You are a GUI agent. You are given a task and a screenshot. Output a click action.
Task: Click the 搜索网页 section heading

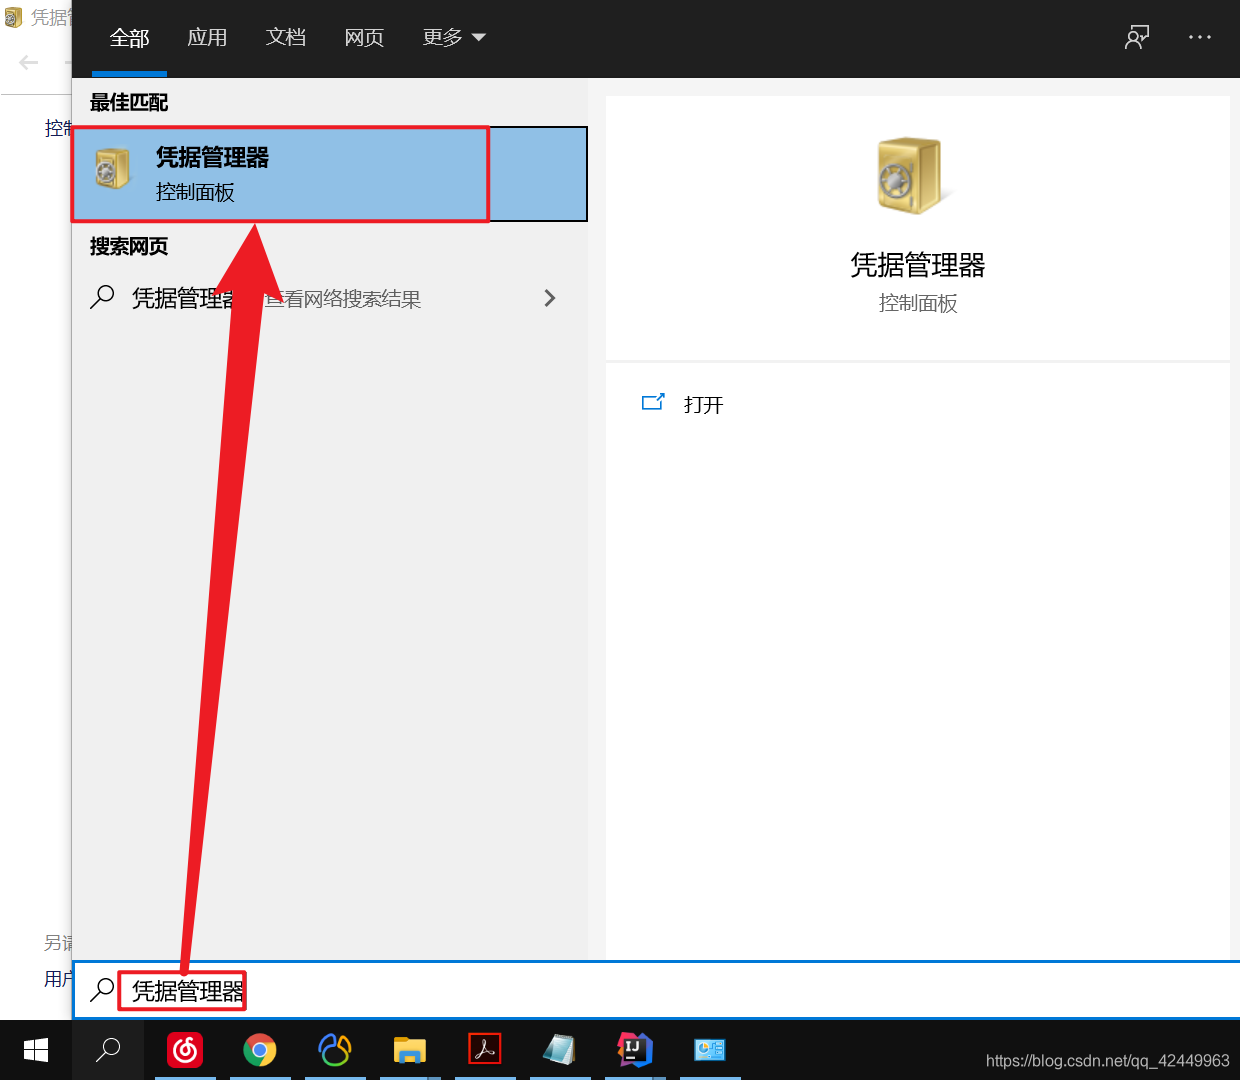tap(129, 246)
